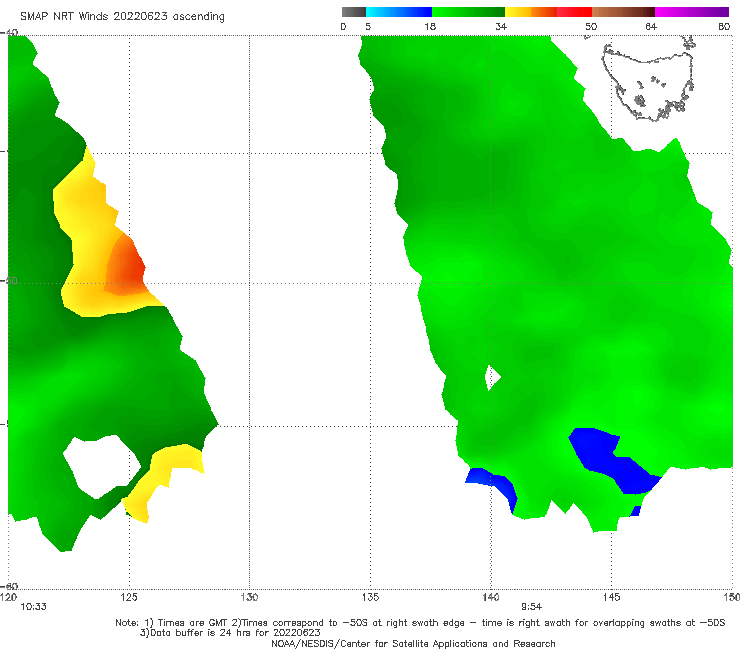Screen dimensions: 740x650
Task: Click the latitude label "-60"
Action: (10, 586)
